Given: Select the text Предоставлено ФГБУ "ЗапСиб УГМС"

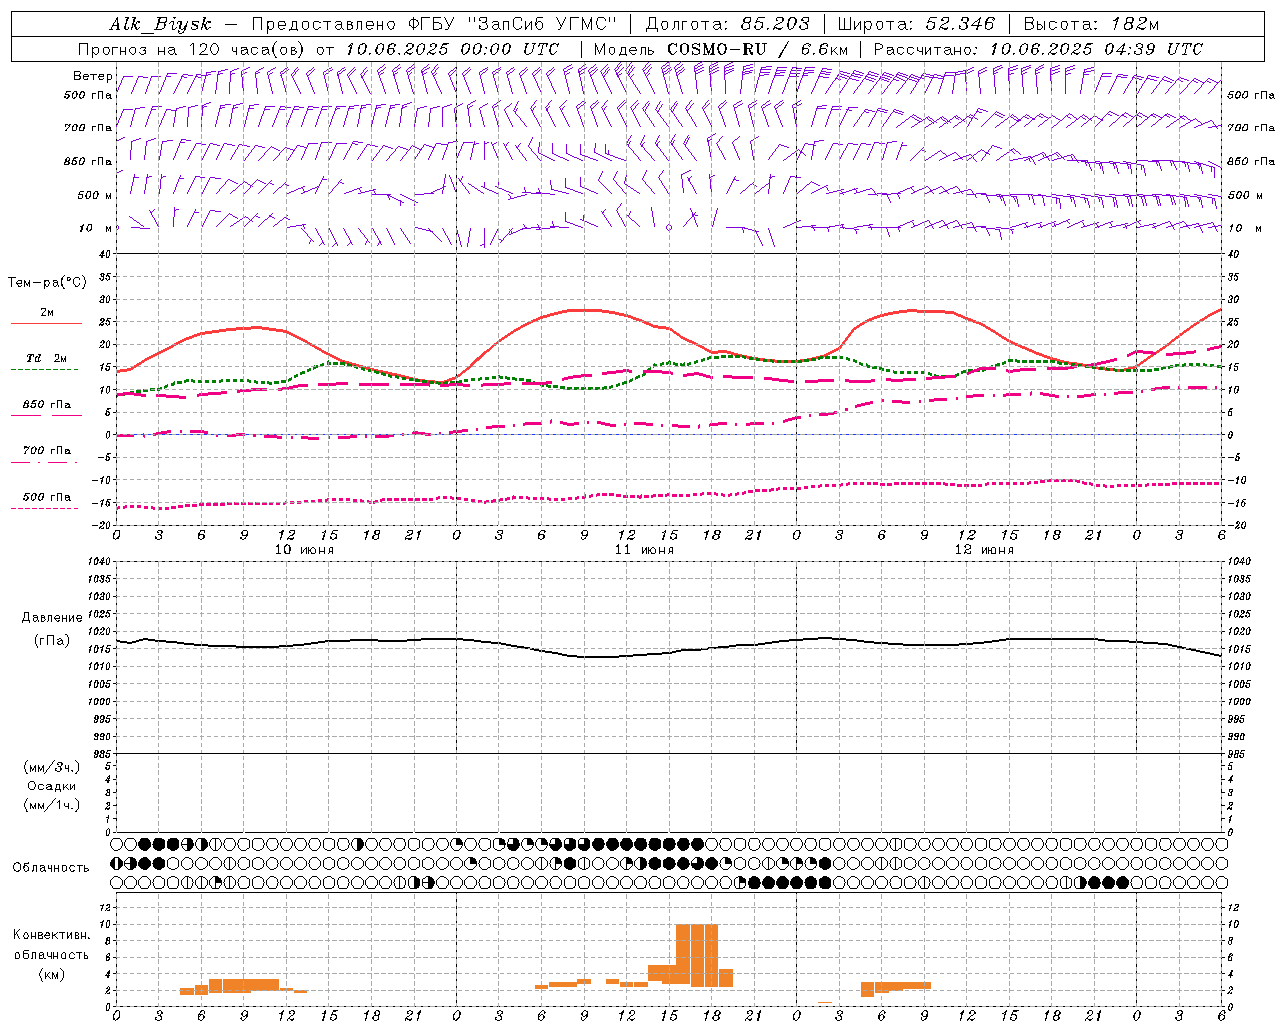Looking at the screenshot, I should click(435, 24).
